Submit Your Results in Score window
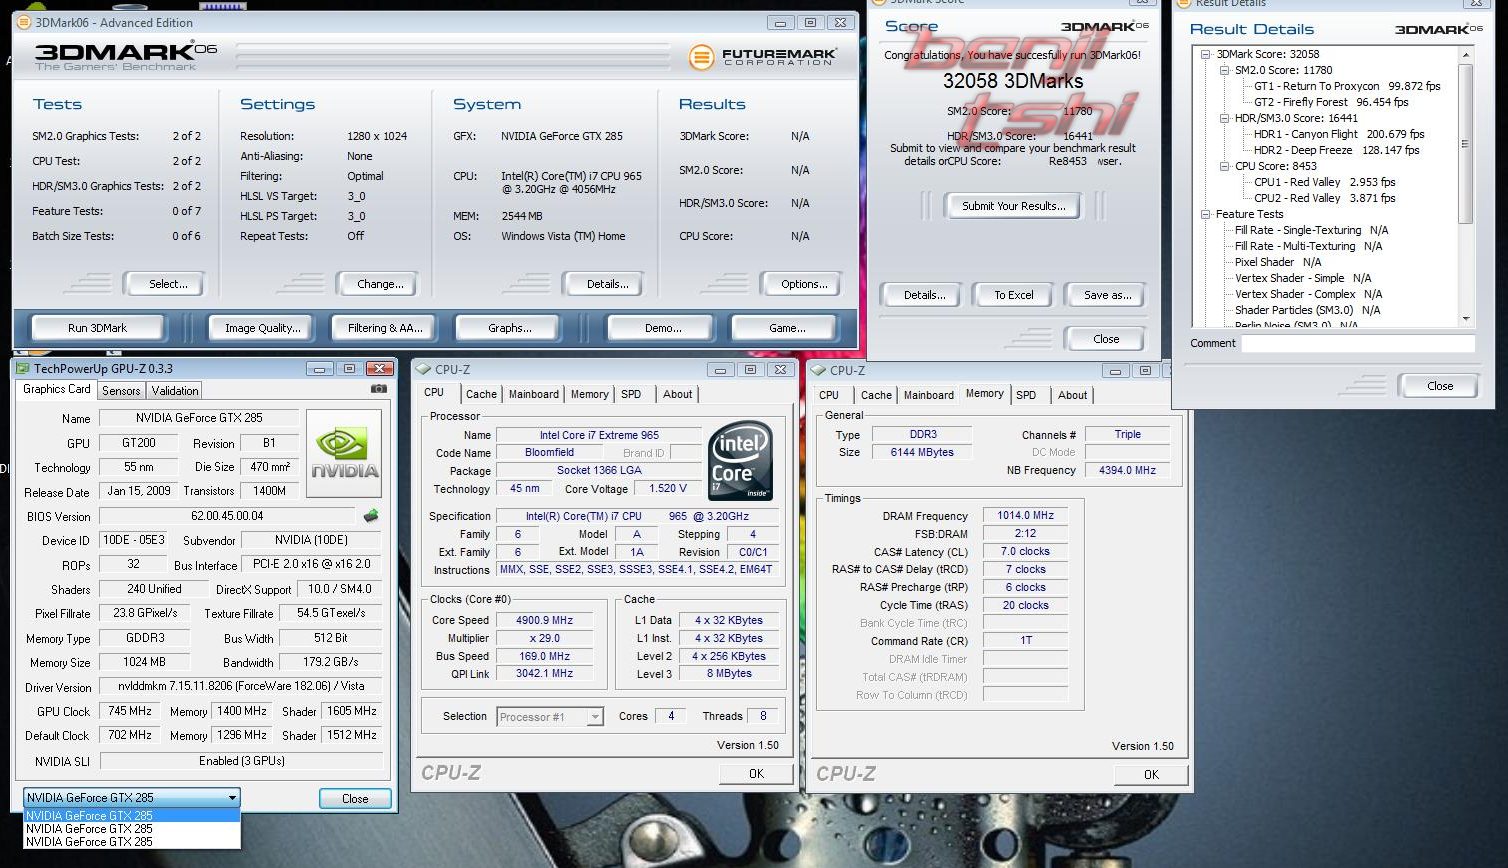 [1013, 206]
